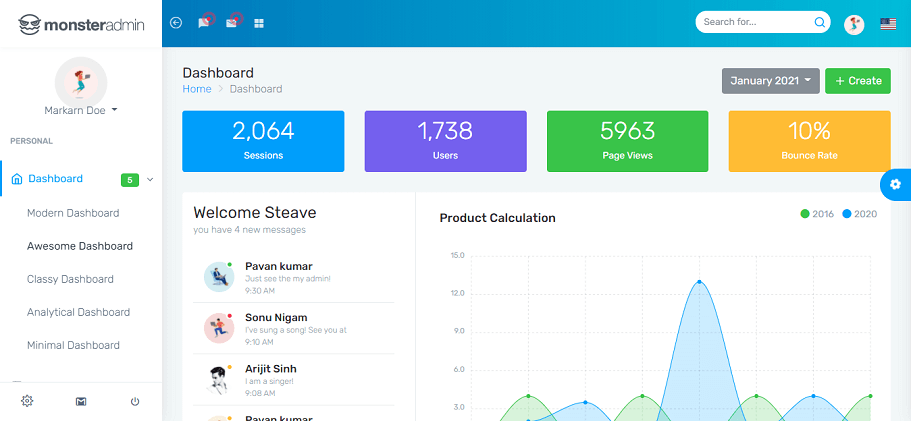Click the monsteradmin logo

(81, 24)
